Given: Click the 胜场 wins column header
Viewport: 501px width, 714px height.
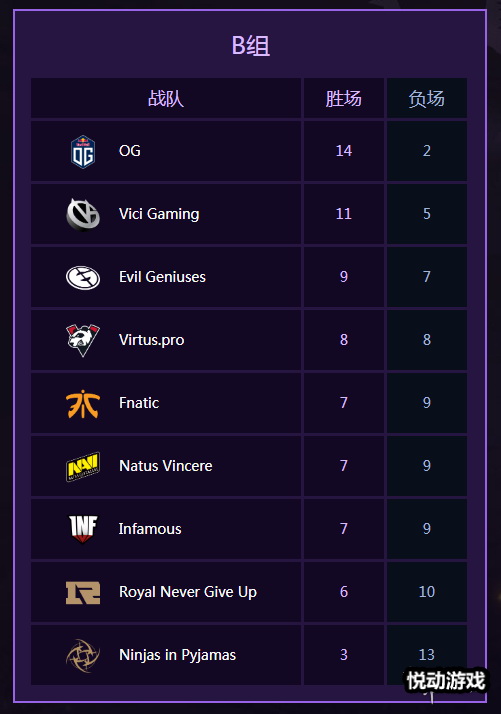Looking at the screenshot, I should (x=343, y=98).
